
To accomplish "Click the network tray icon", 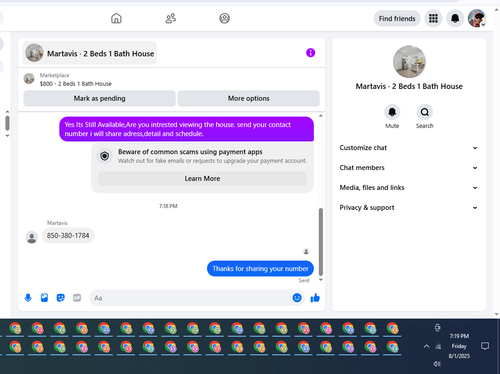I will [x=438, y=347].
